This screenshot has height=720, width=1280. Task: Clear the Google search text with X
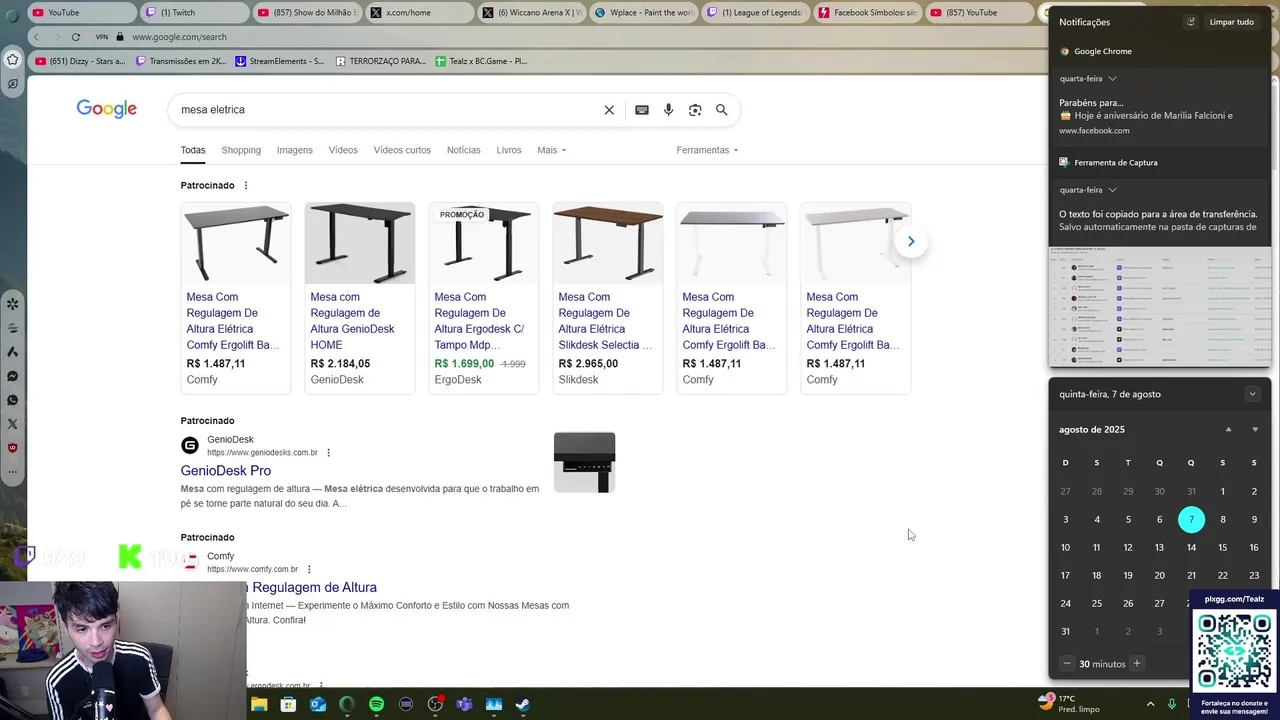[609, 110]
